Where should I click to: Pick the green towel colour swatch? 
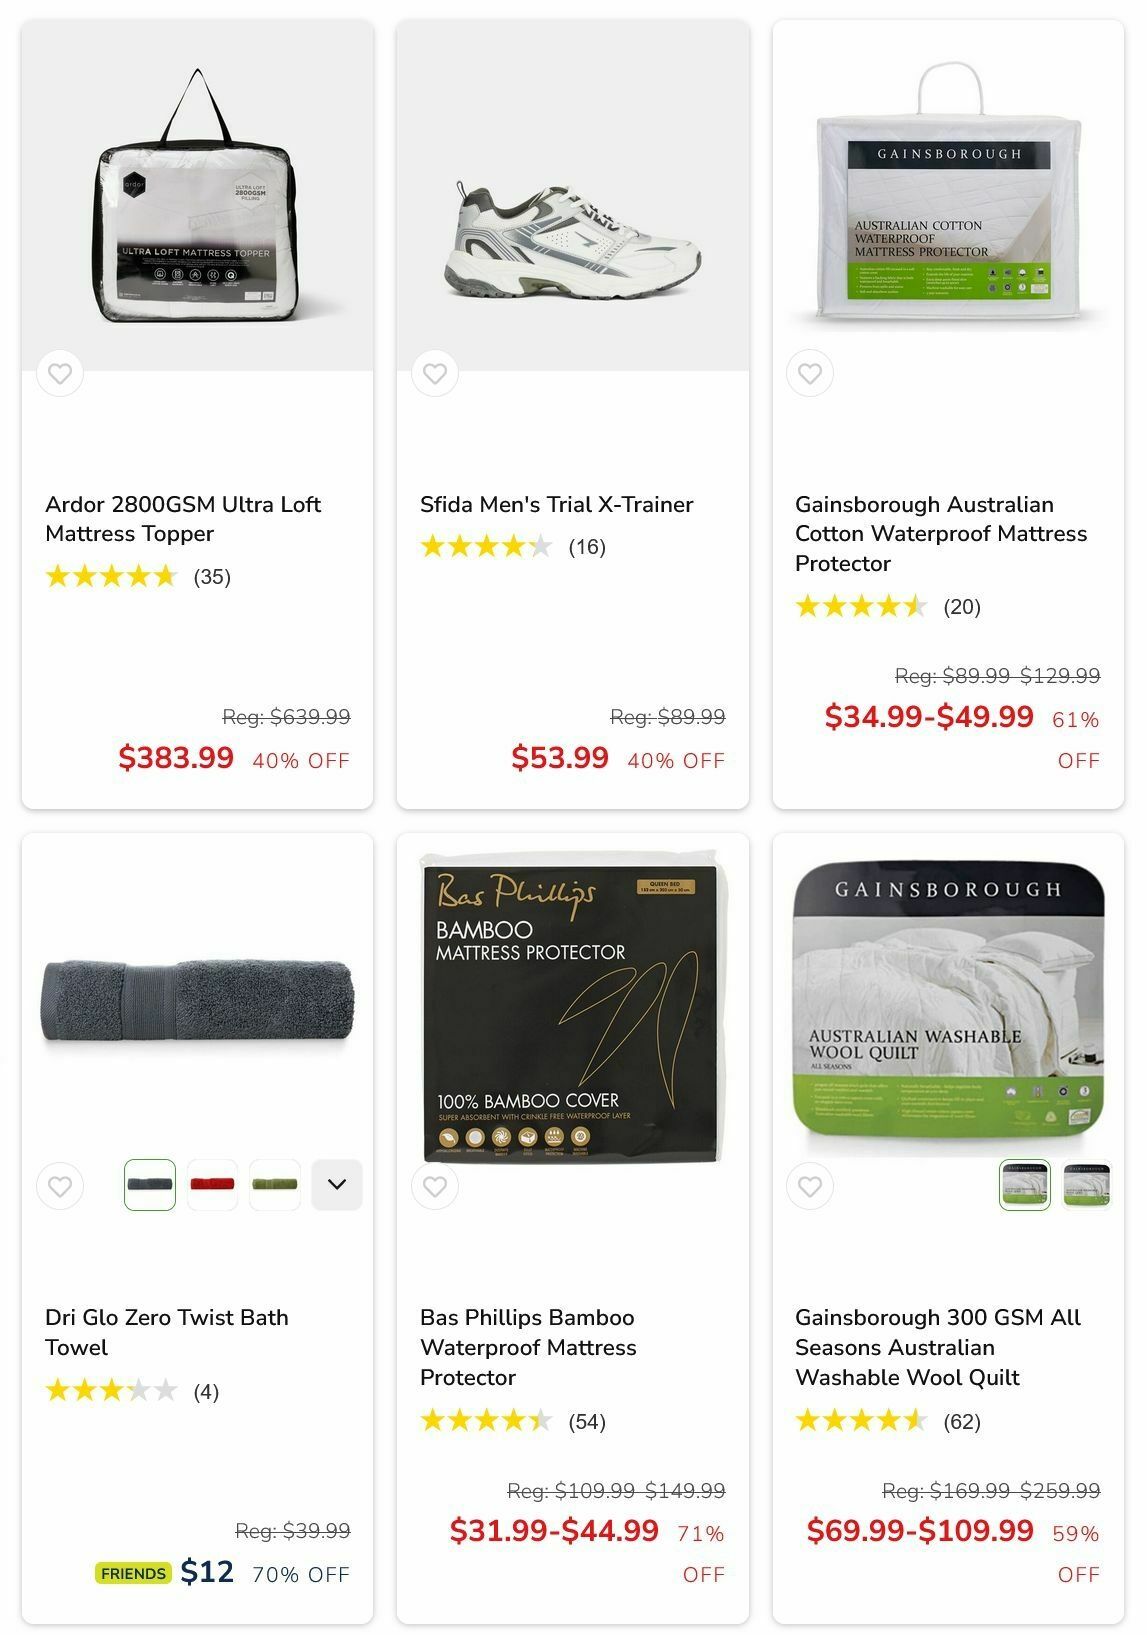pos(275,1185)
